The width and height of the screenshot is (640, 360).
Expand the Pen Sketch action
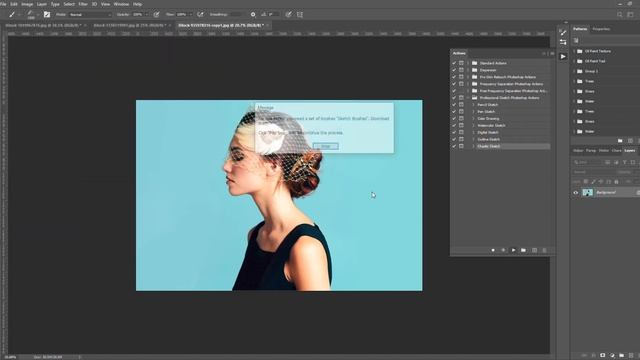pos(473,111)
